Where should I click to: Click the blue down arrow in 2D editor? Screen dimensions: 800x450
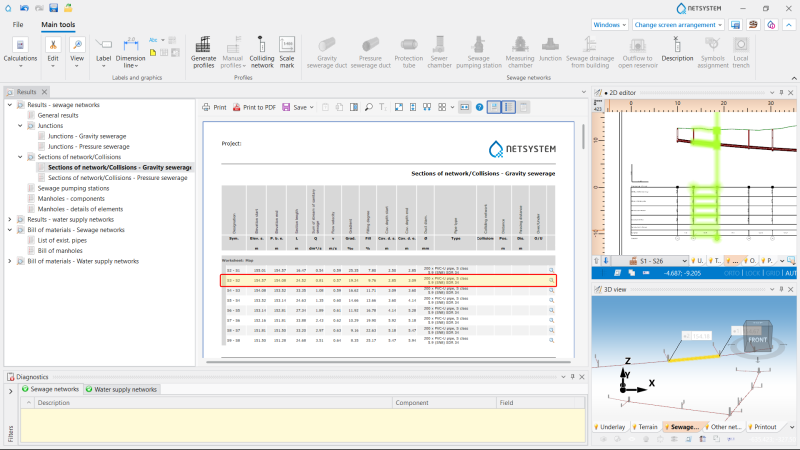pyautogui.click(x=606, y=261)
